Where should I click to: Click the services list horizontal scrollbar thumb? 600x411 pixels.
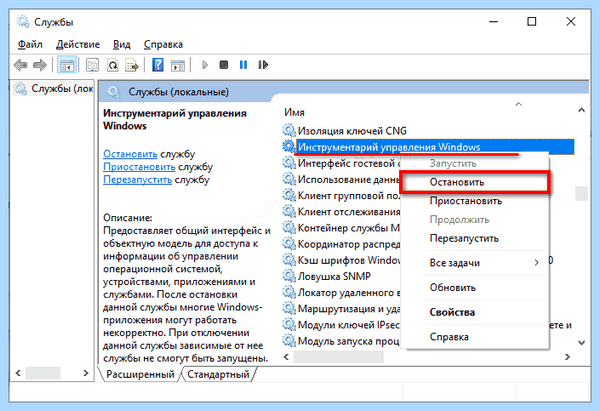(x=339, y=357)
